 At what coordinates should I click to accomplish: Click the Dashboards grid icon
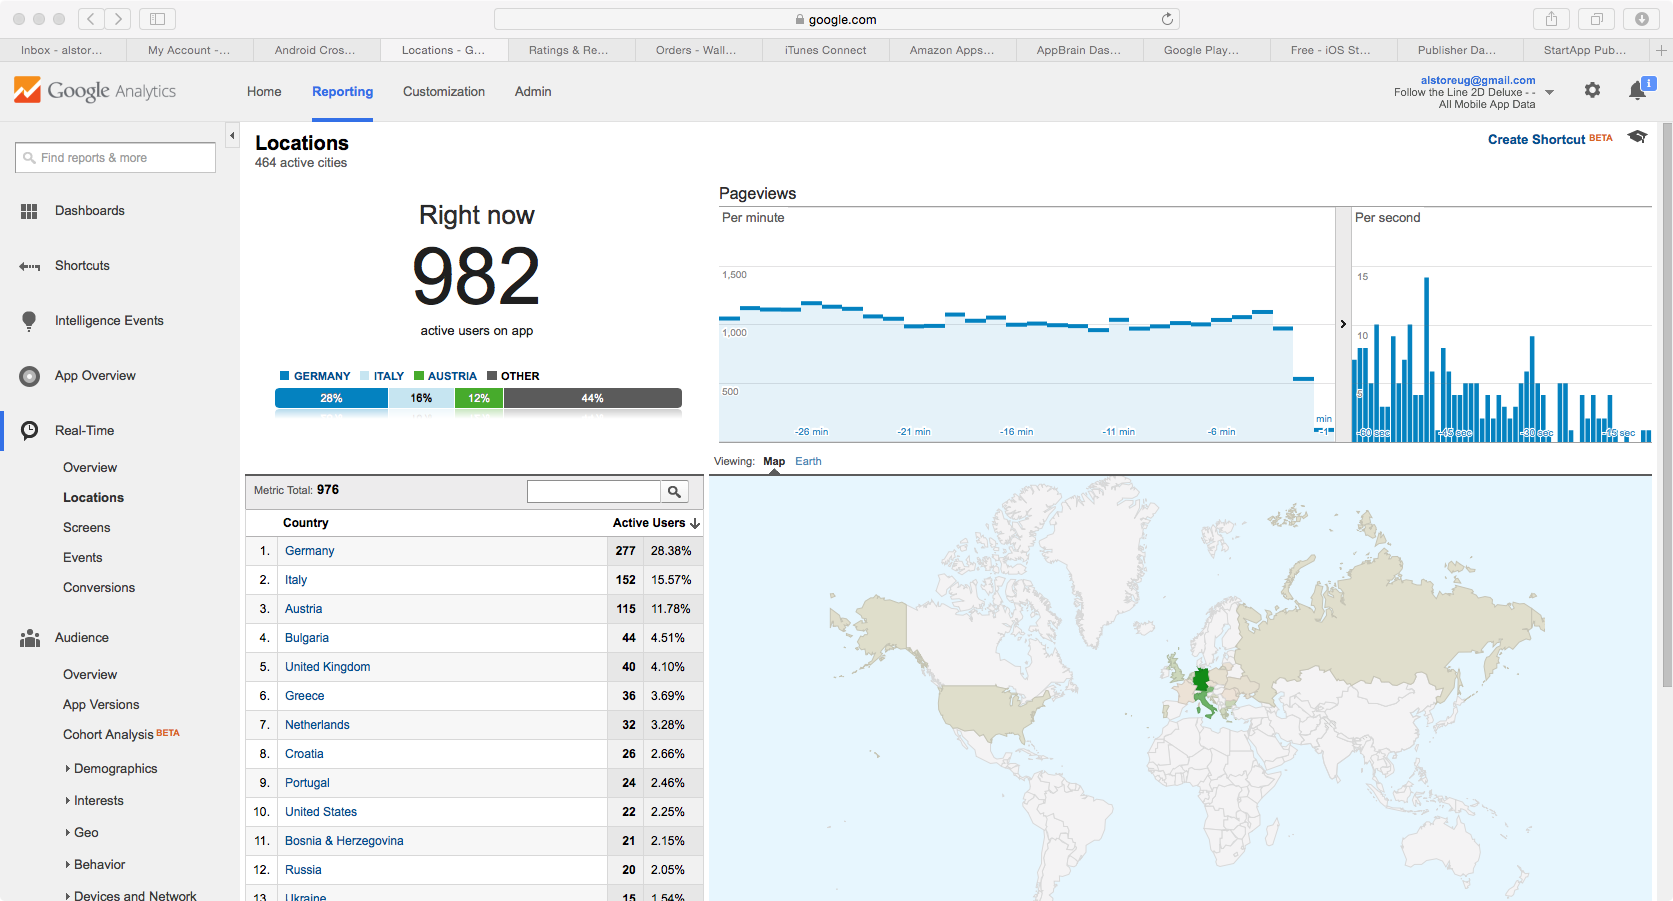[x=29, y=211]
